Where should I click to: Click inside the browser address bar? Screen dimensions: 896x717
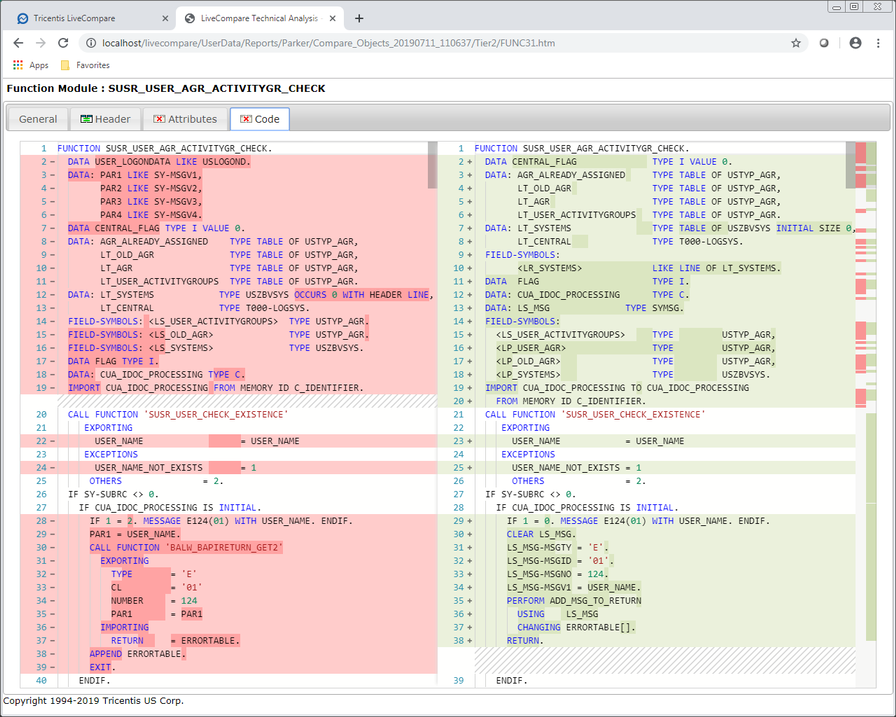tap(400, 43)
